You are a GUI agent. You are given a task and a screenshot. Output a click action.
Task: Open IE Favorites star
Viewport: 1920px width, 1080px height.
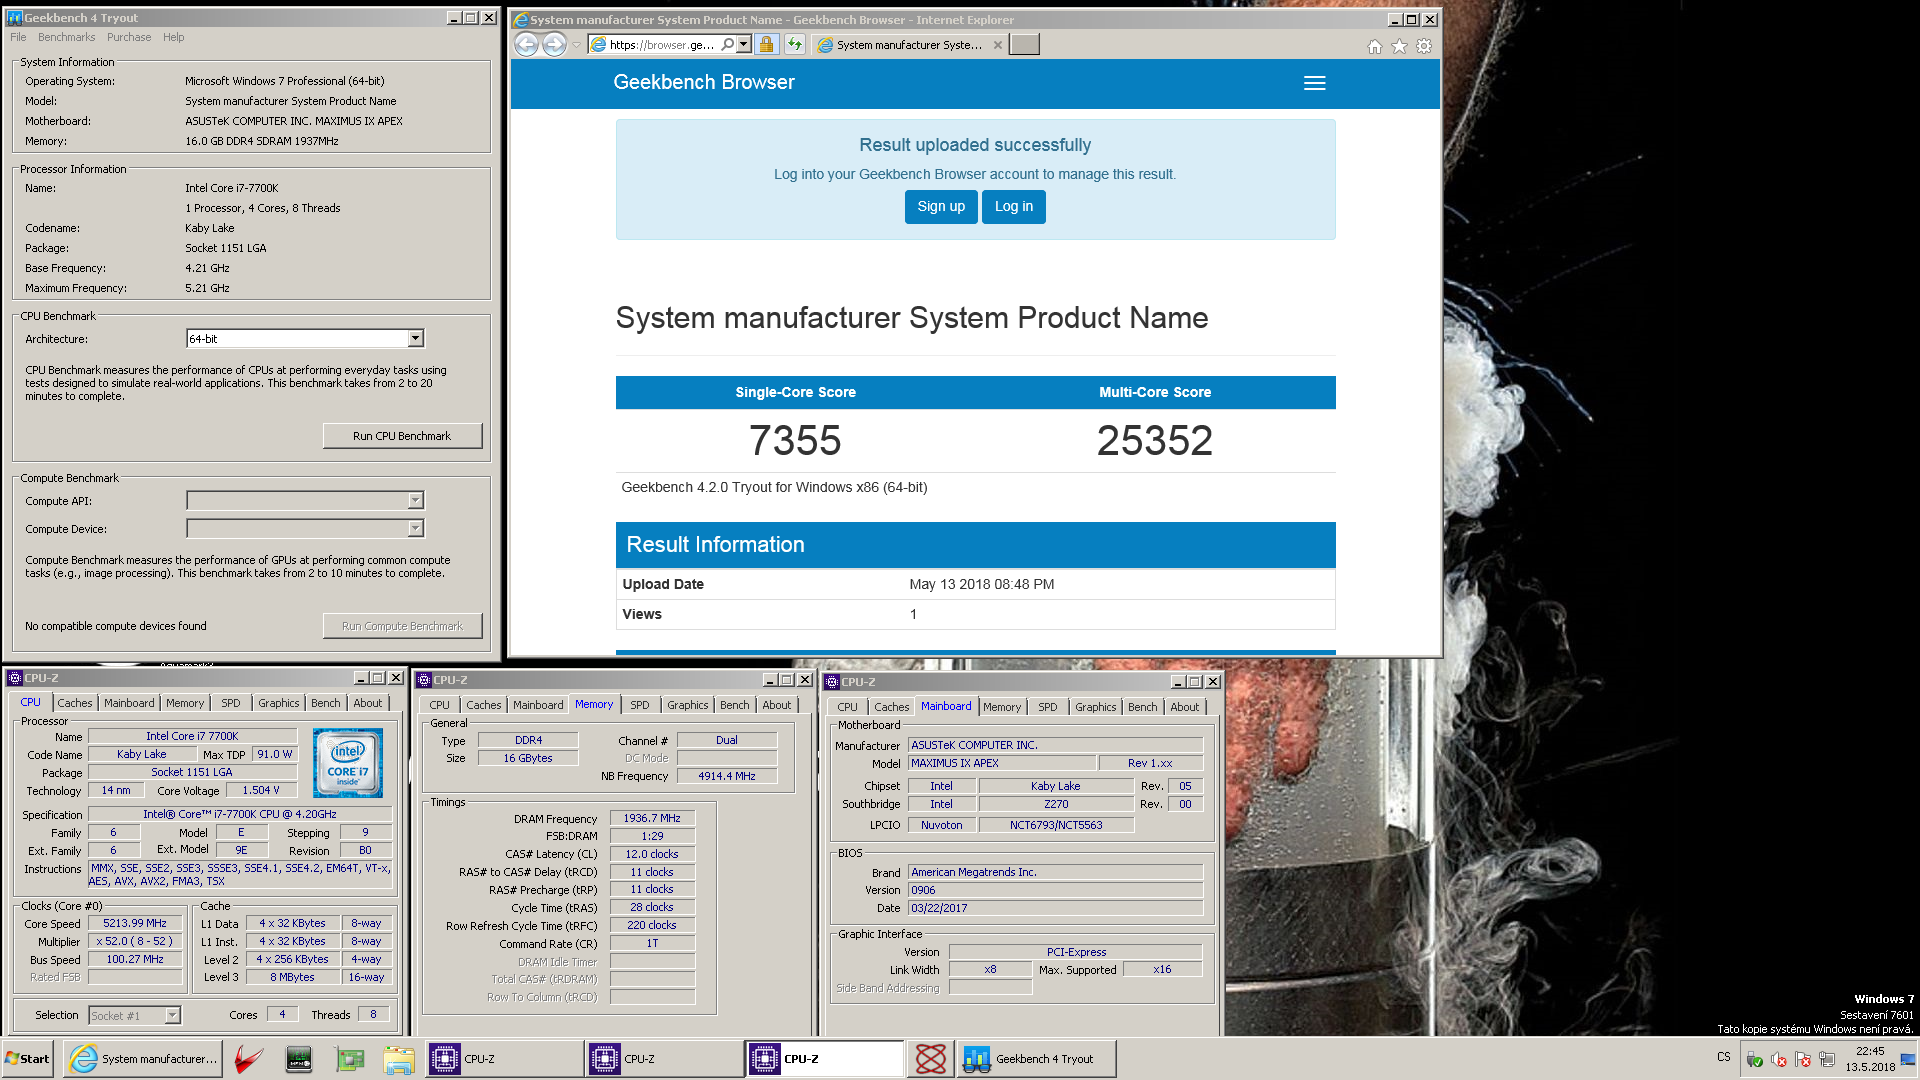[x=1399, y=46]
